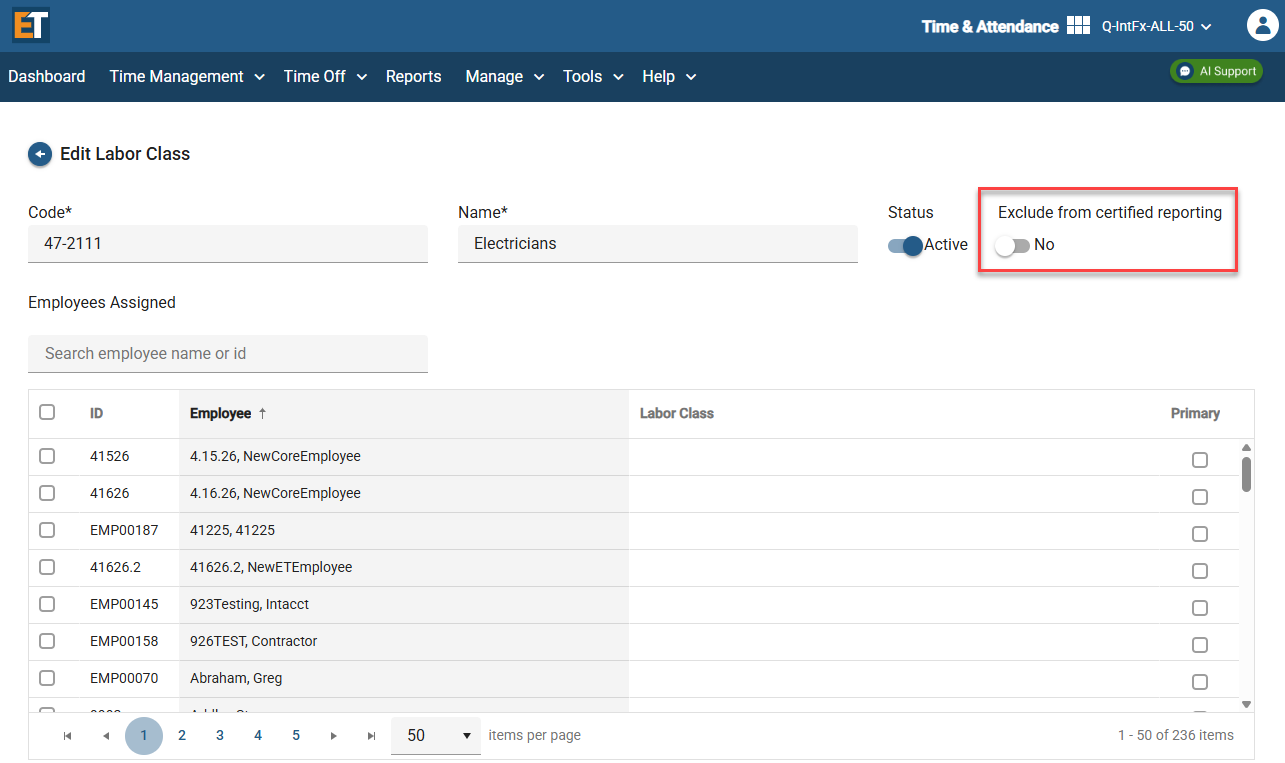Sort by the ID column header
This screenshot has height=763, width=1285.
click(x=96, y=413)
